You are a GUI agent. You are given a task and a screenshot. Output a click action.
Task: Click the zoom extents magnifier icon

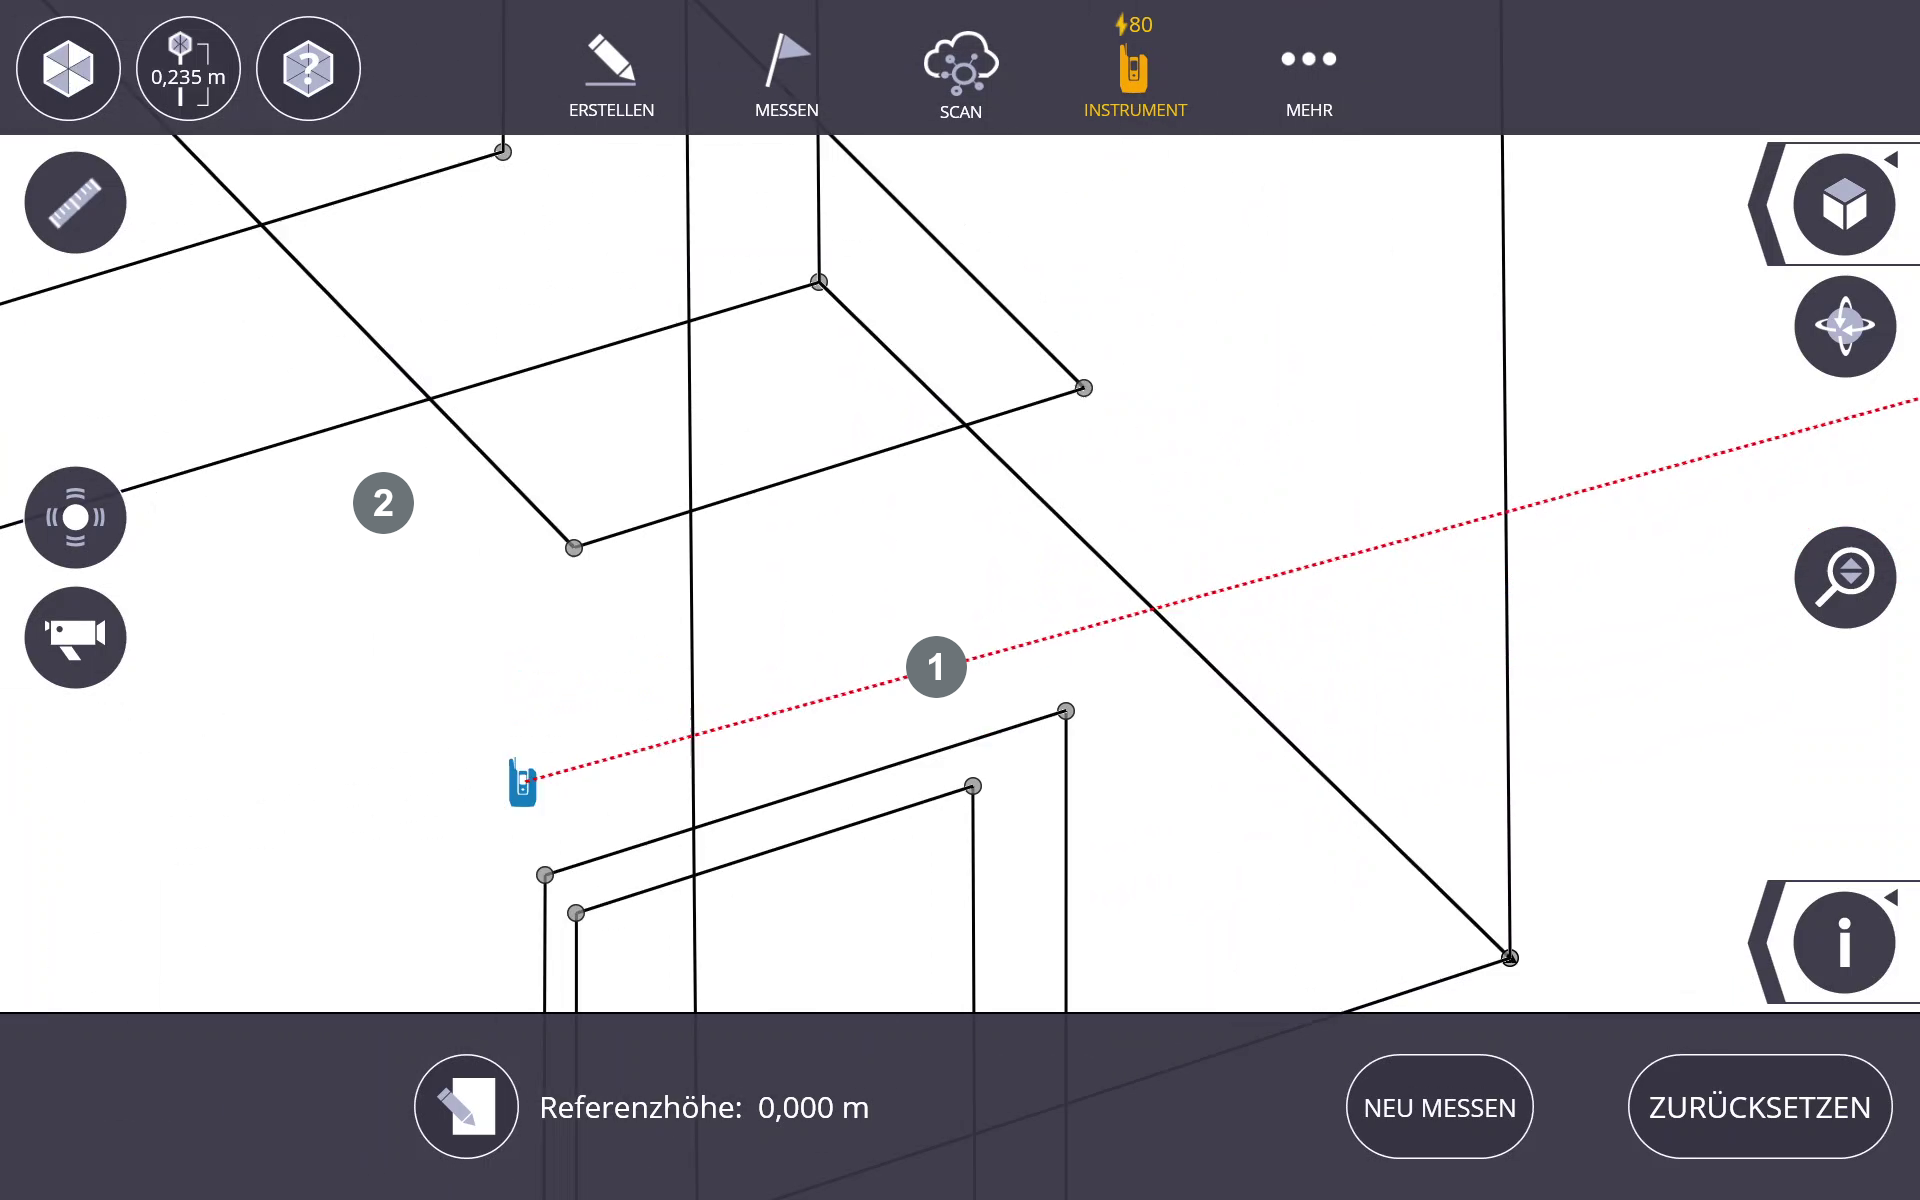tap(1845, 577)
